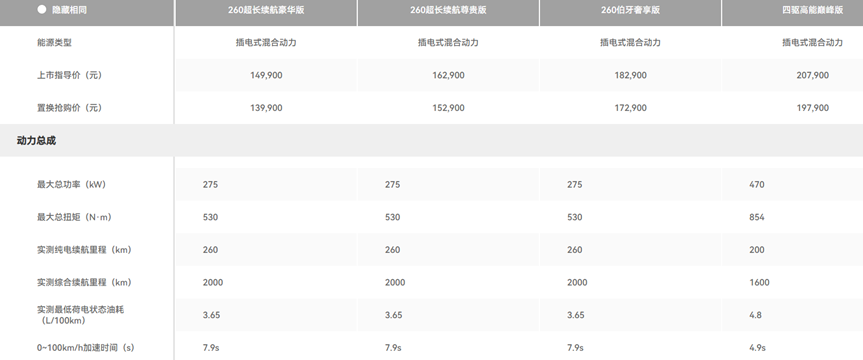Select the 152,900 trade-in price cell
This screenshot has height=360, width=863.
click(x=448, y=108)
